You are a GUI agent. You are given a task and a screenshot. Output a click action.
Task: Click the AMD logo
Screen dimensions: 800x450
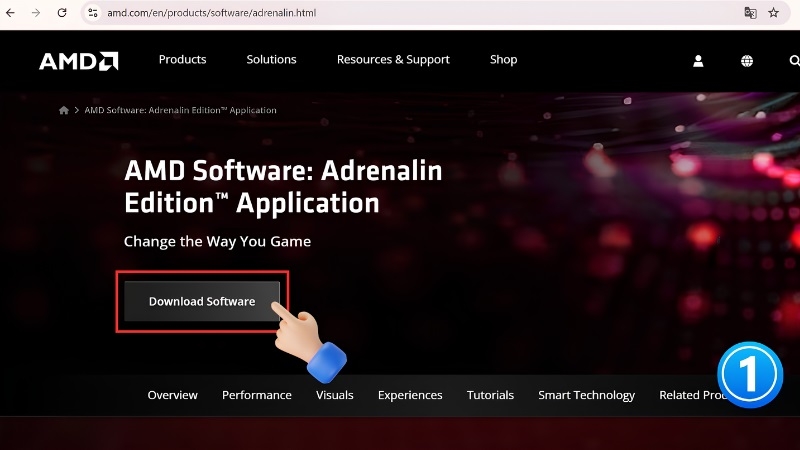[x=79, y=61]
